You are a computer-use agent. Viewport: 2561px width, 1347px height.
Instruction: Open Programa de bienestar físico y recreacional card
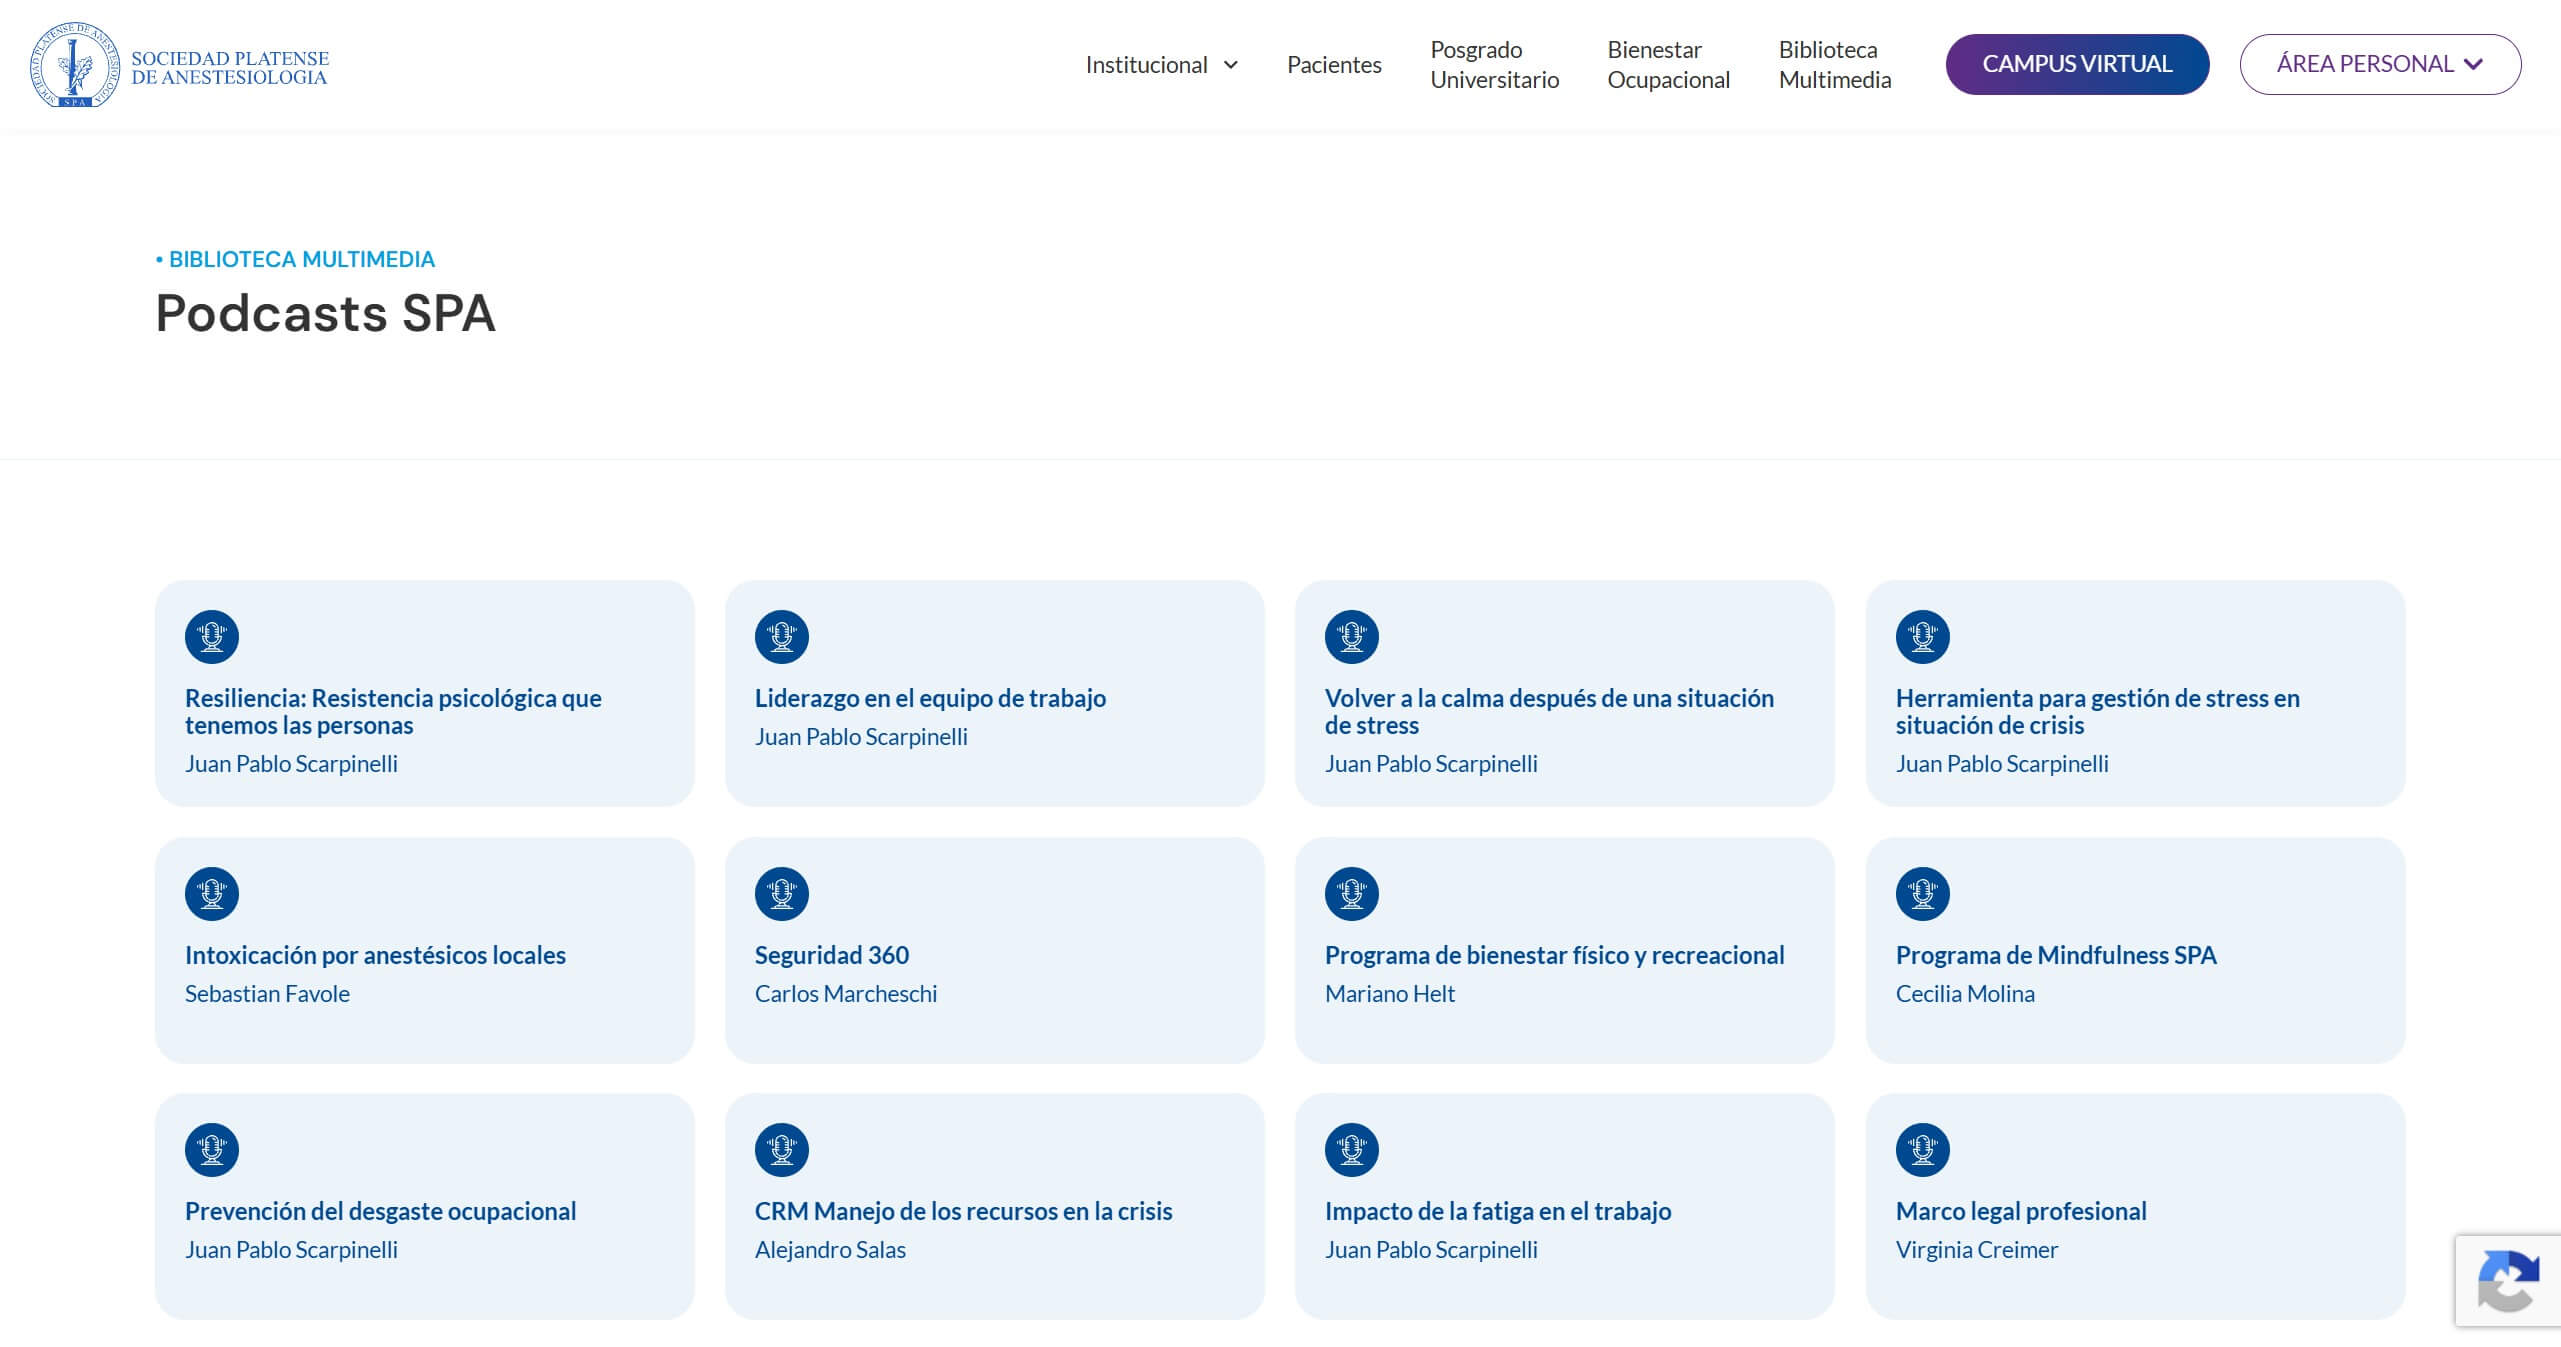tap(1564, 950)
